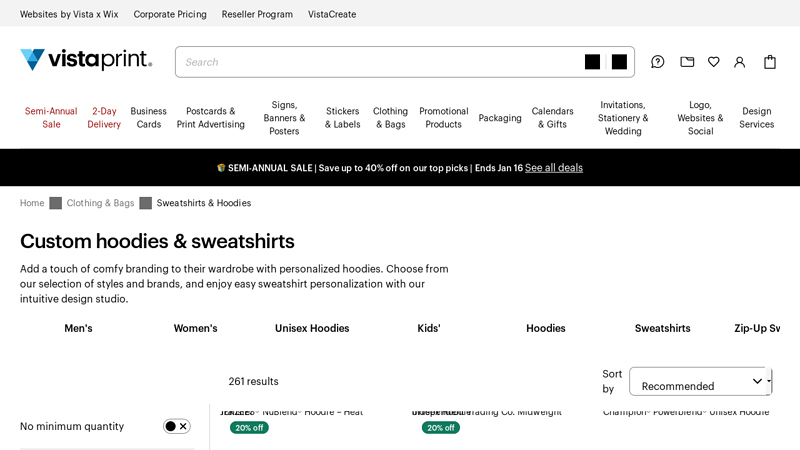Follow the See all deals link
Viewport: 800px width, 450px height.
554,168
